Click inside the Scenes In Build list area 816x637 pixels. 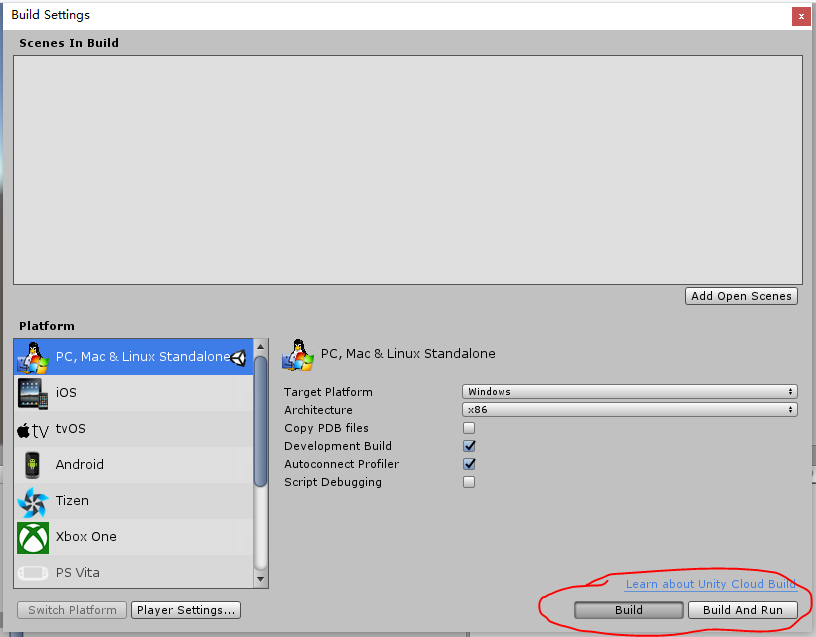pos(407,170)
